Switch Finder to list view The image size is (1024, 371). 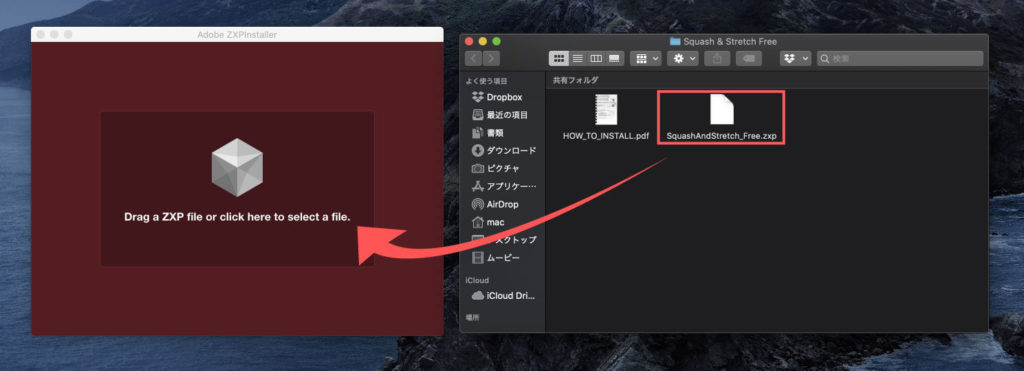click(x=577, y=59)
